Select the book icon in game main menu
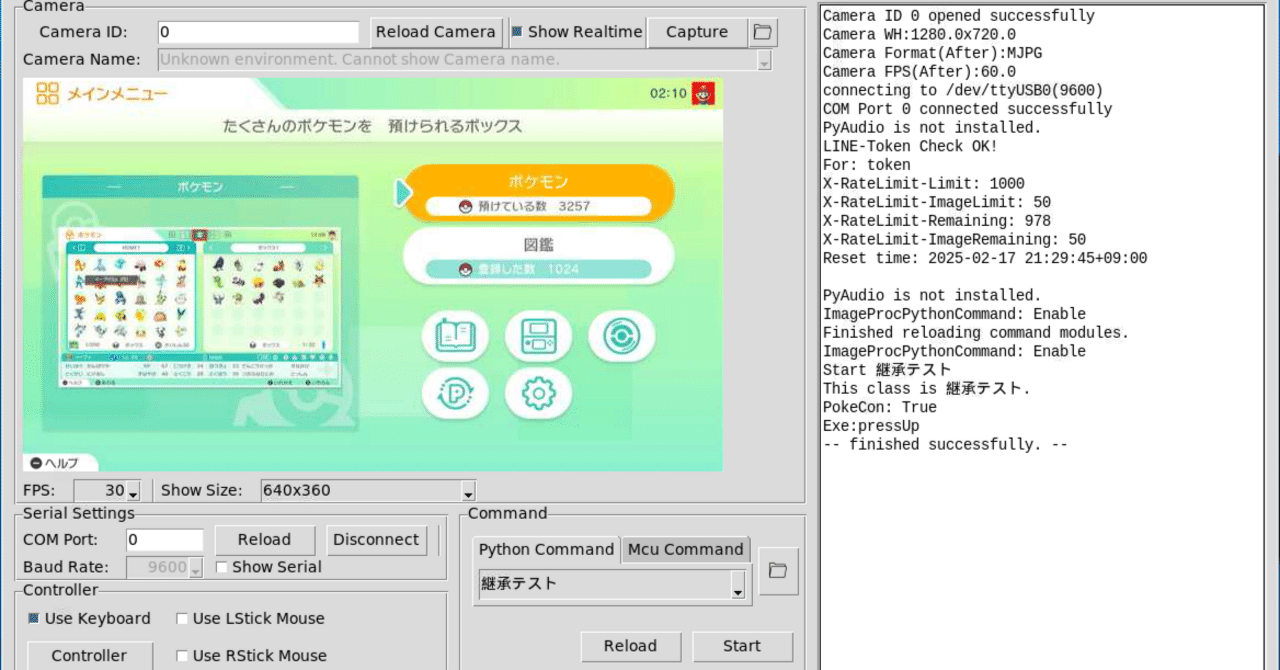This screenshot has height=670, width=1280. coord(454,336)
